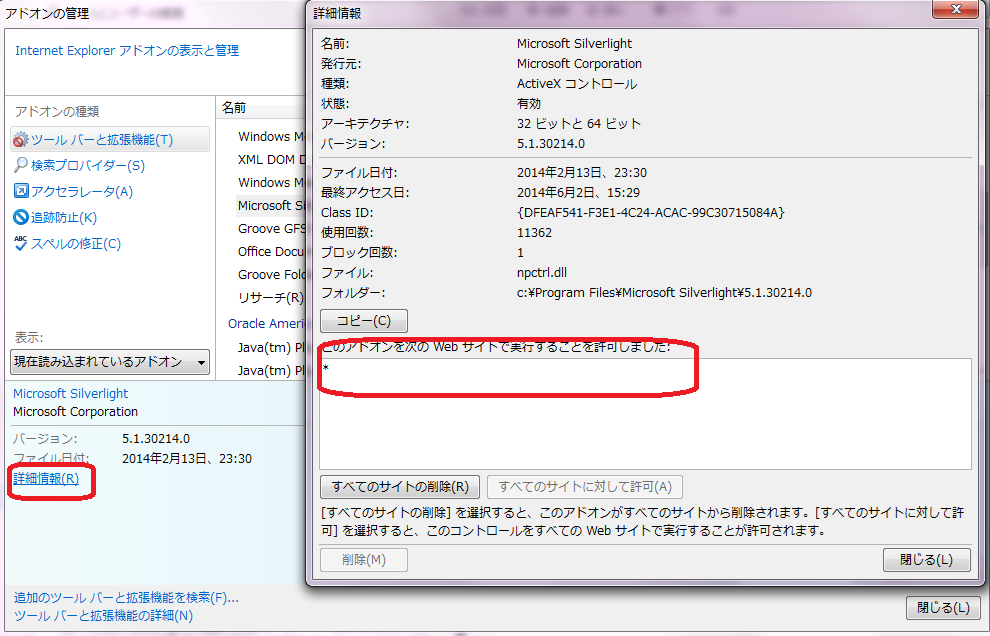This screenshot has width=990, height=636.
Task: Select the asterisk entry in allowed sites list
Action: [326, 369]
